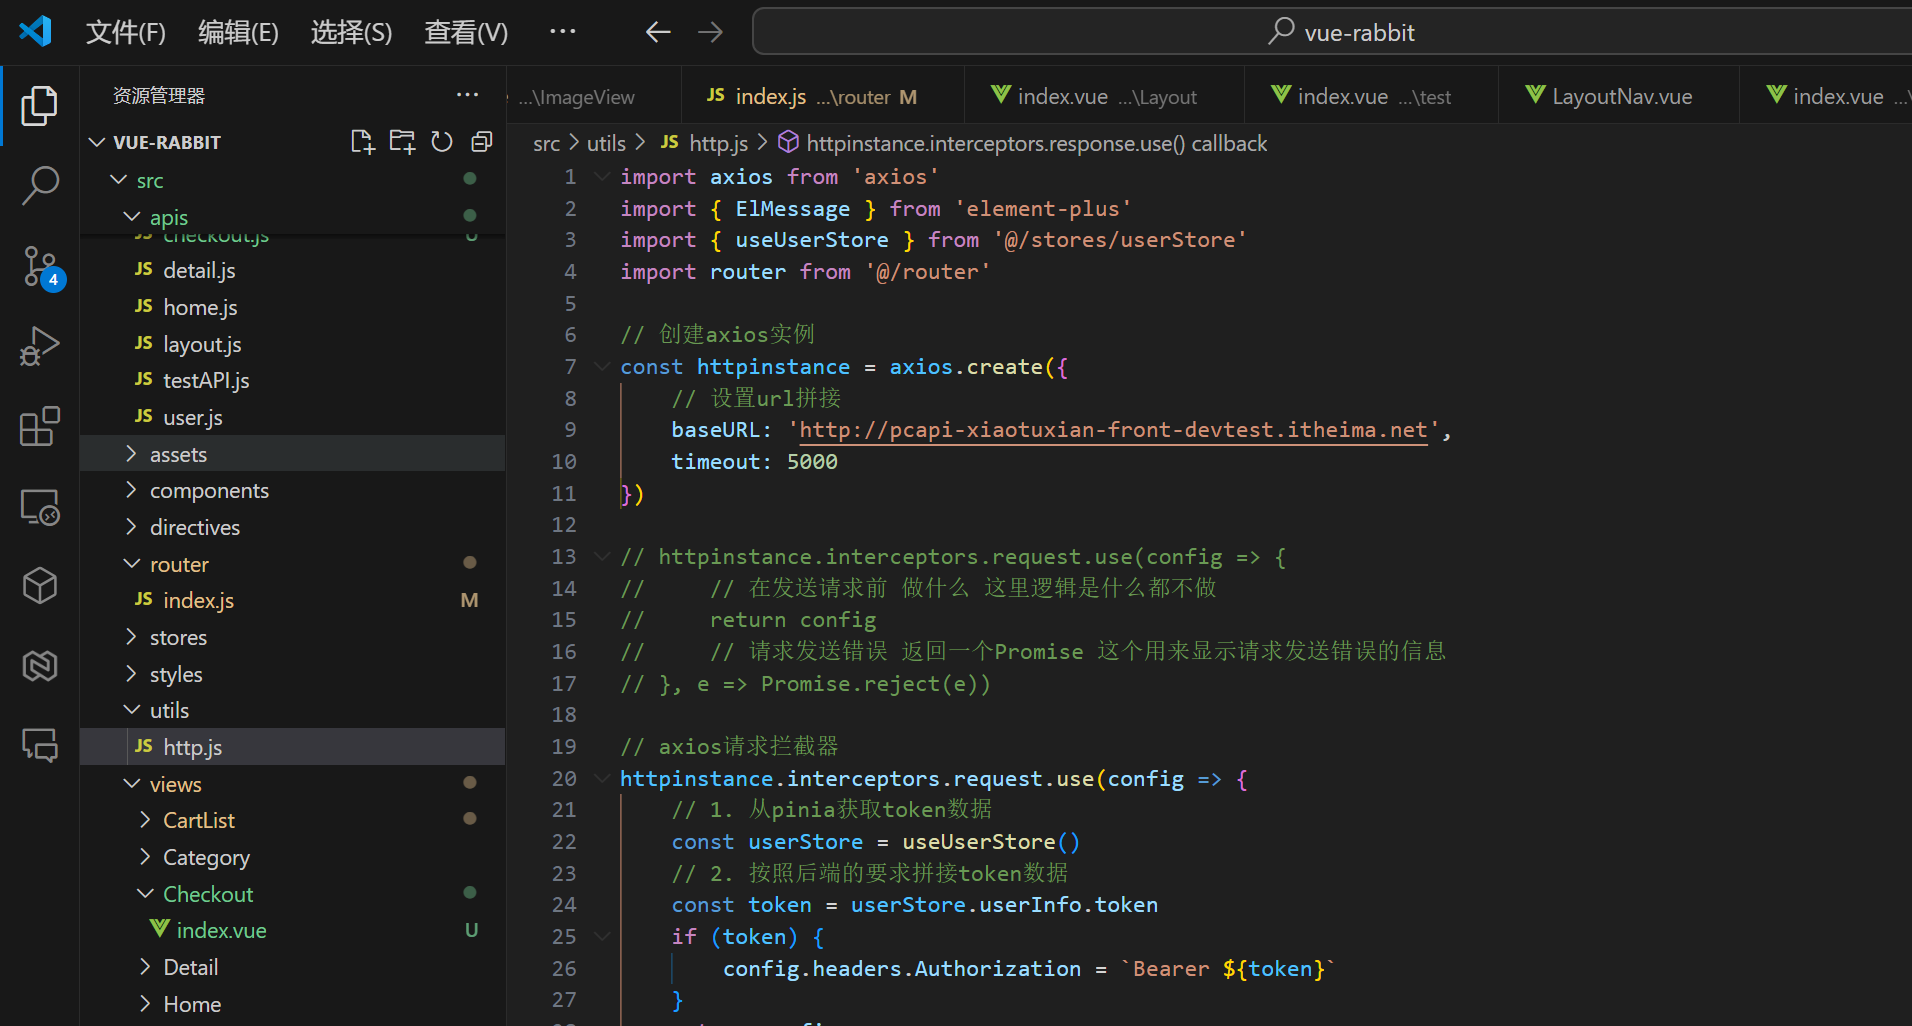Open the hexagon extension icon in activity bar

tap(39, 666)
